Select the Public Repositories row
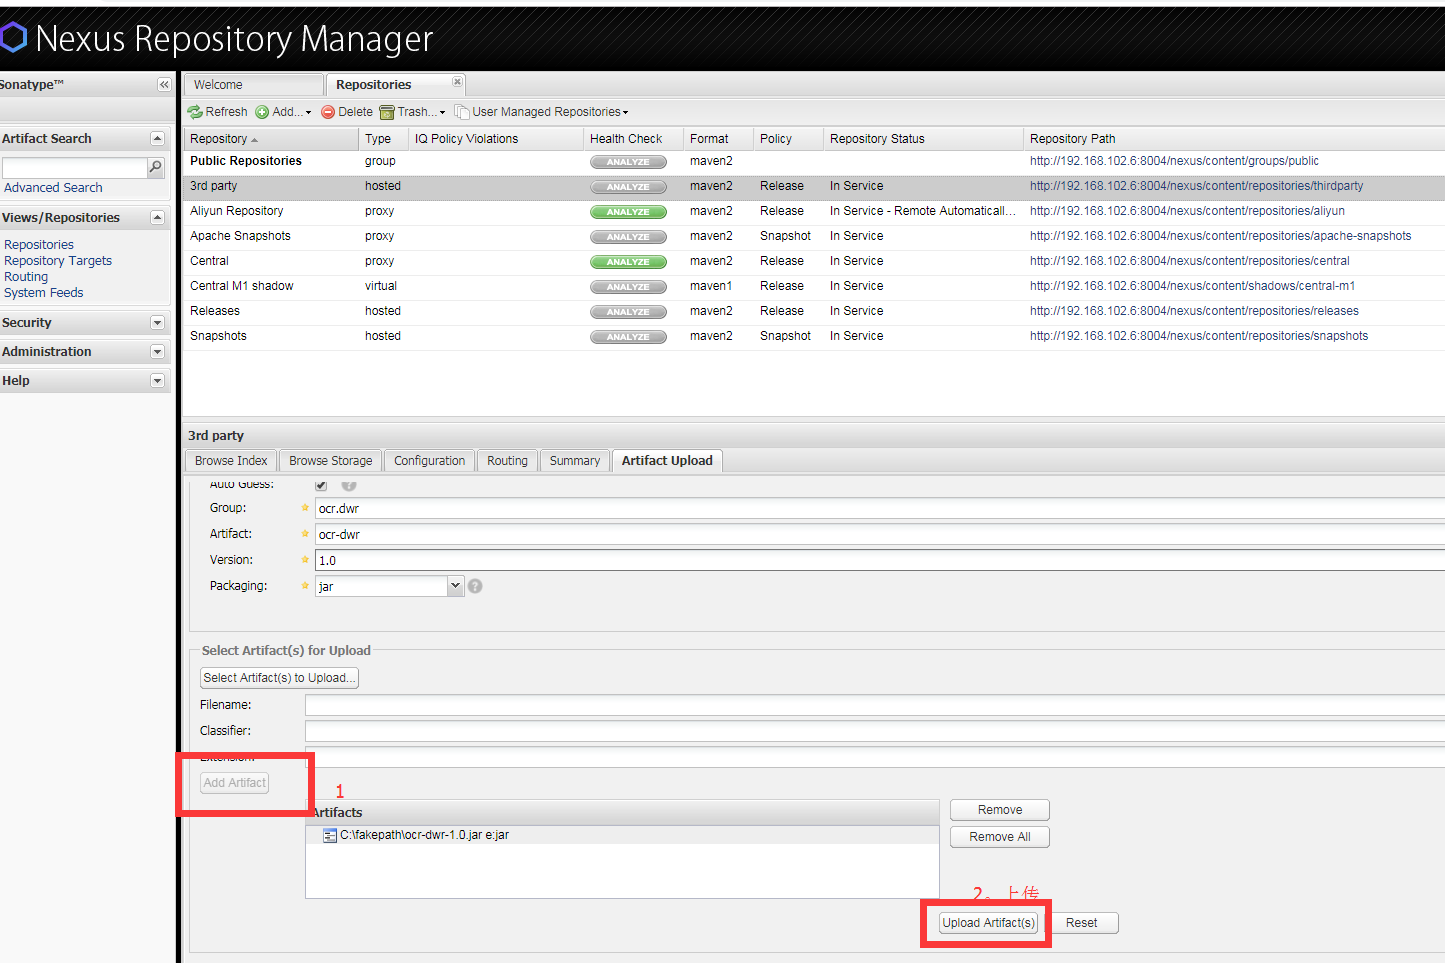 point(814,161)
